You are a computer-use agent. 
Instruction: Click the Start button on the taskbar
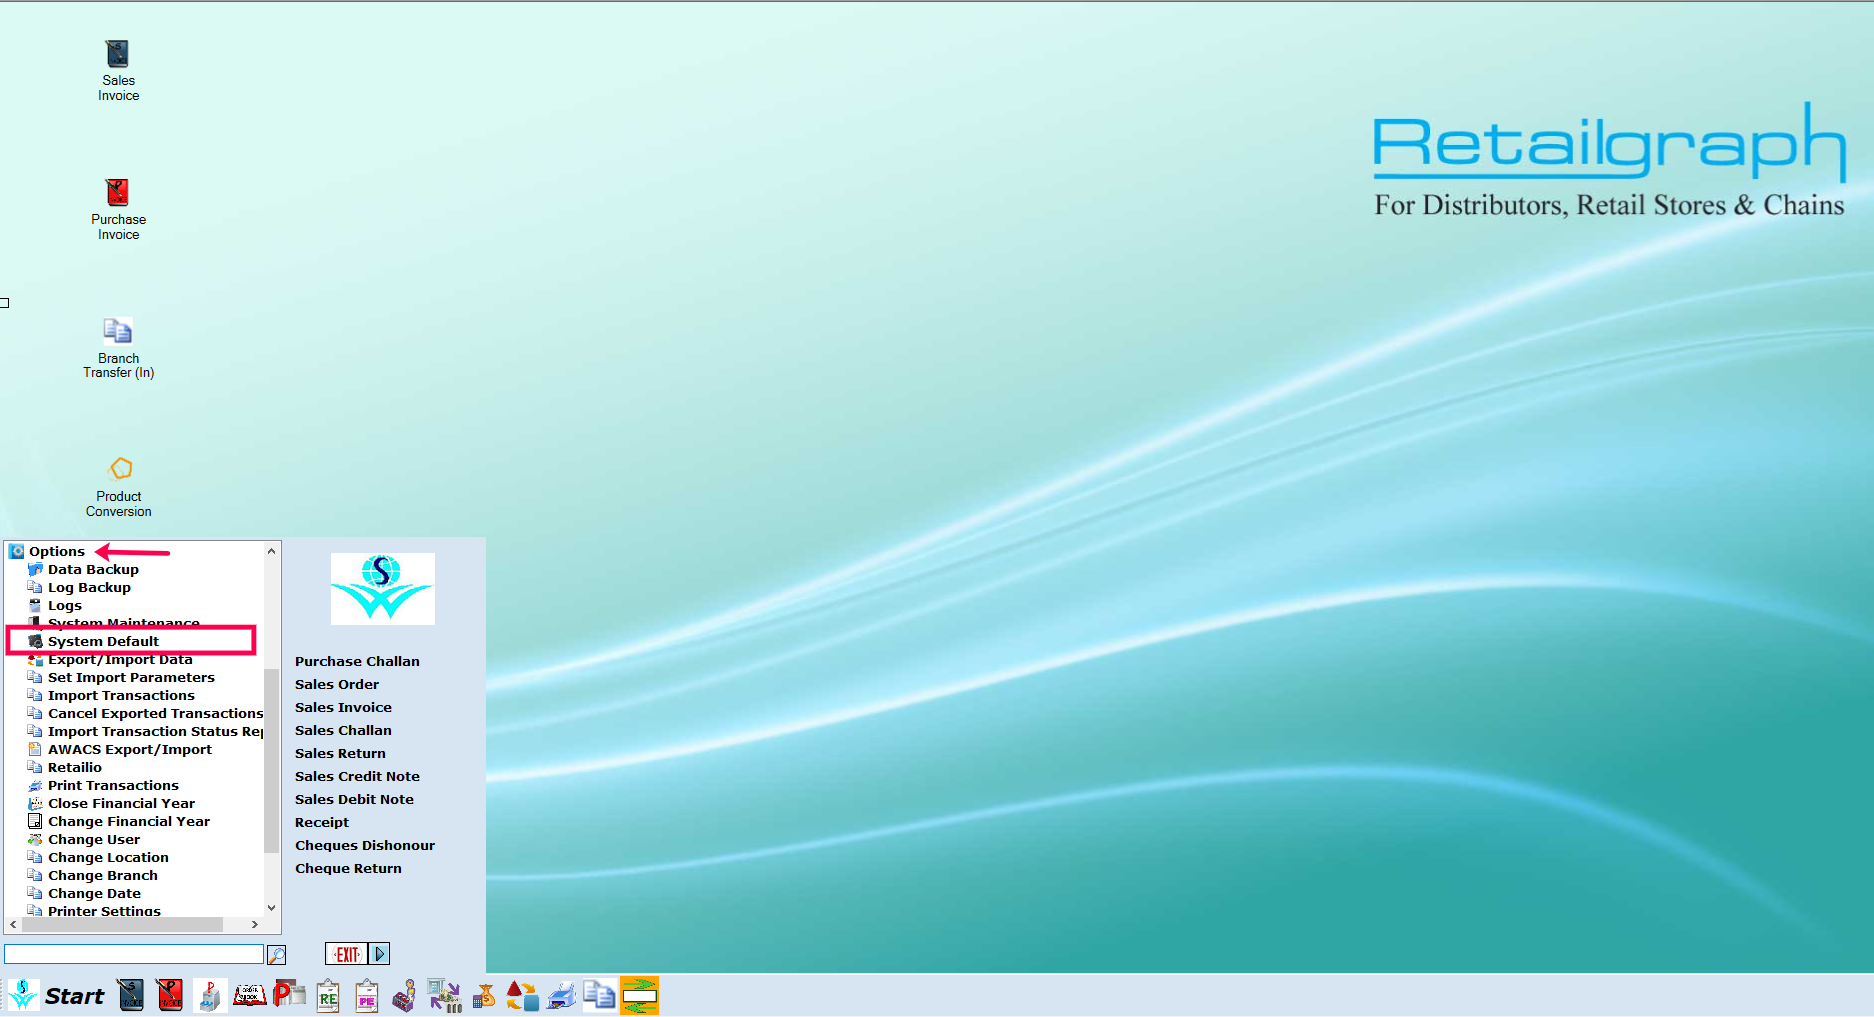tap(74, 996)
